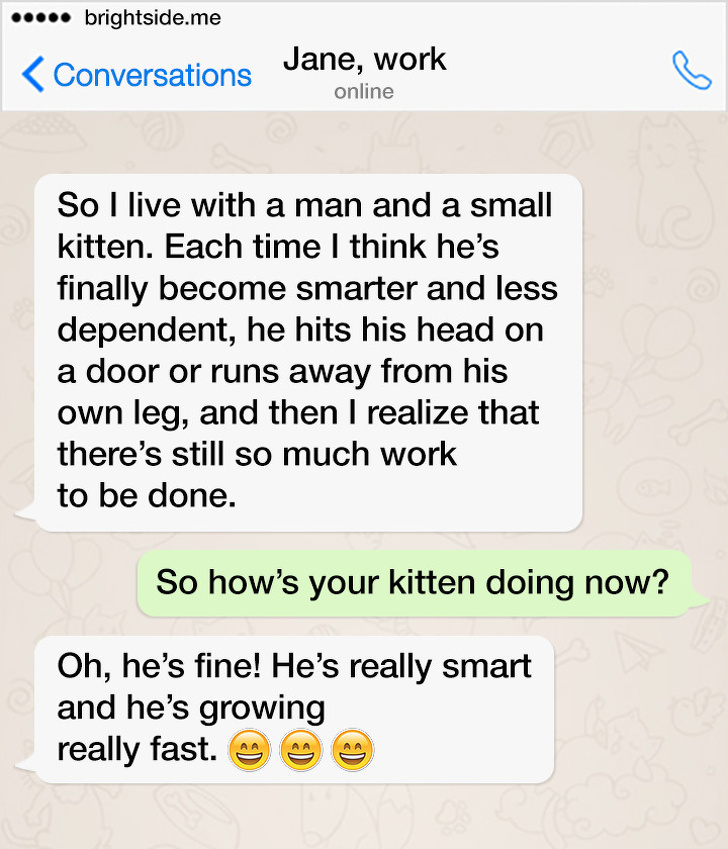Select the long kitten message bubble
The height and width of the screenshot is (849, 728).
coord(309,352)
